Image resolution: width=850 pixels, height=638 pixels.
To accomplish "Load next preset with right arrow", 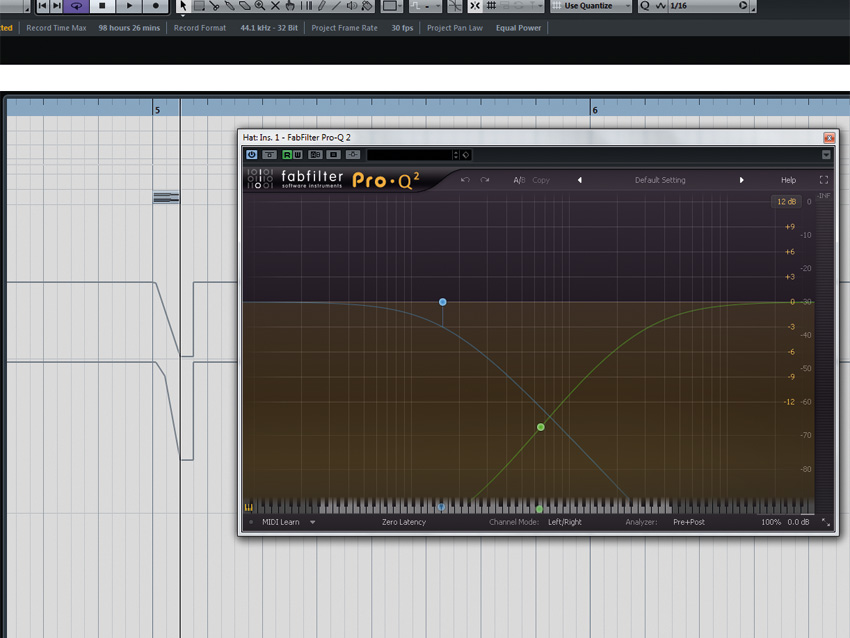I will pos(742,180).
